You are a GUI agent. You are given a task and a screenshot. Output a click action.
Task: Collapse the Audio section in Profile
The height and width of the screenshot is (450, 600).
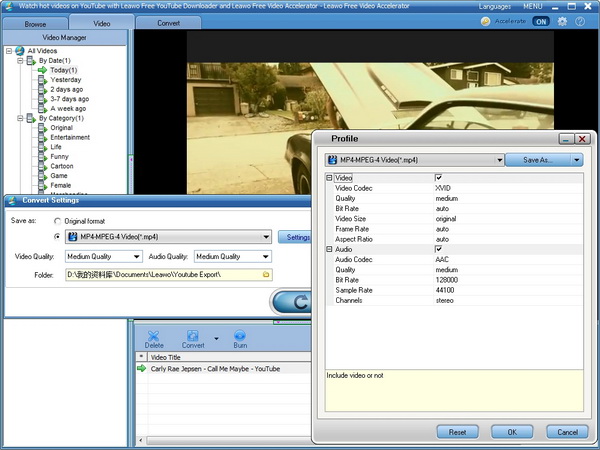[329, 249]
